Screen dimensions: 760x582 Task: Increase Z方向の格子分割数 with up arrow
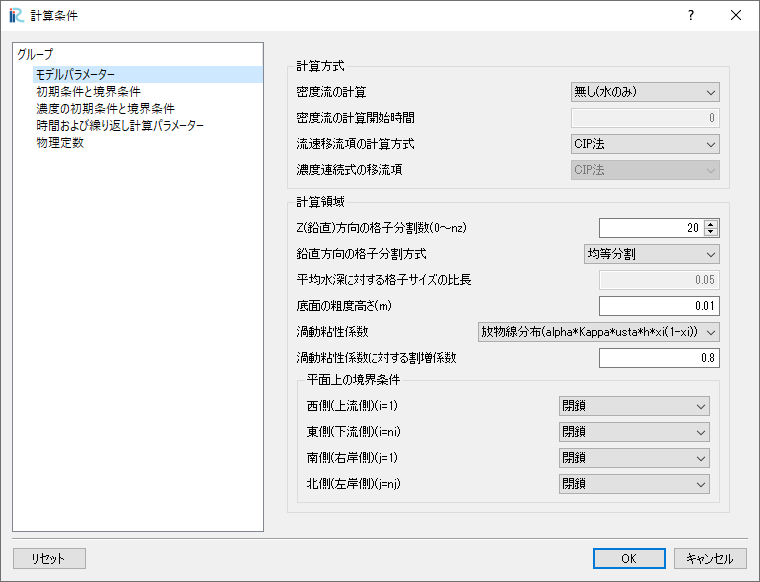pos(711,224)
